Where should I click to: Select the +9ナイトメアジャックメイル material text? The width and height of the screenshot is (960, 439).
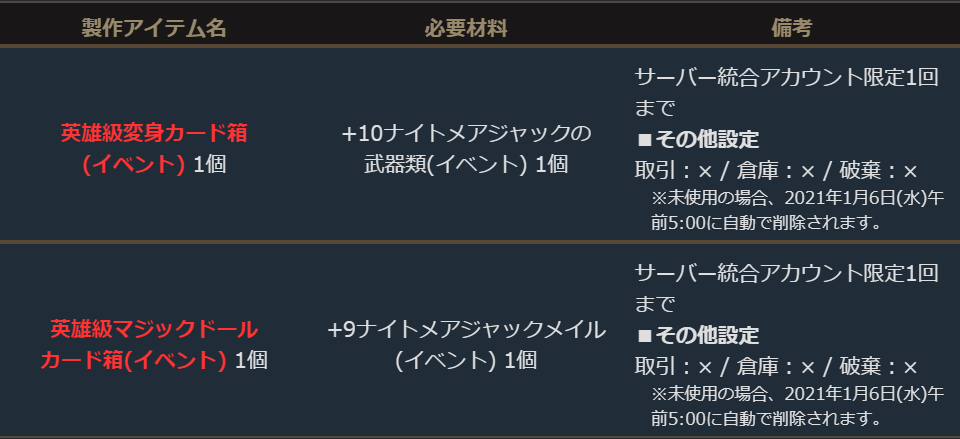(x=466, y=328)
